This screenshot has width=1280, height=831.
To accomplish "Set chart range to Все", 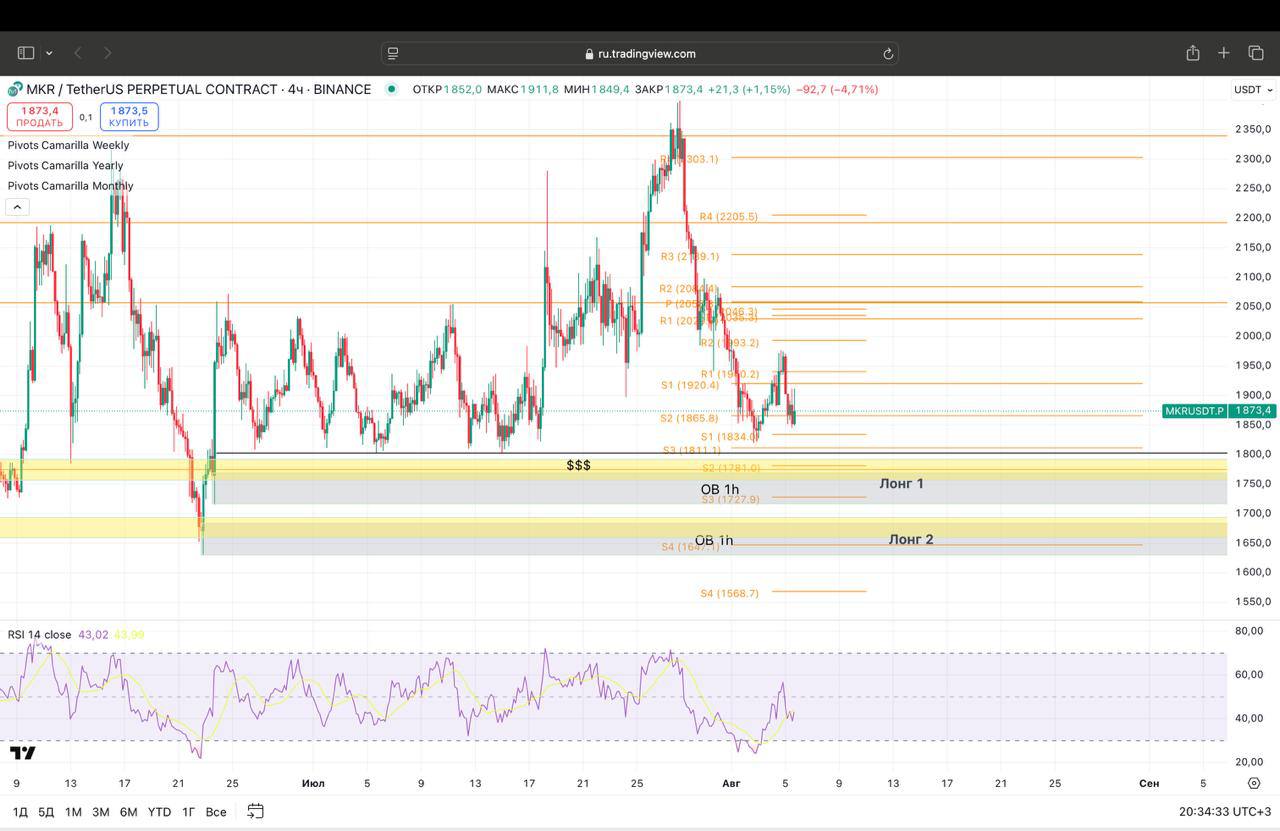I will tap(216, 812).
